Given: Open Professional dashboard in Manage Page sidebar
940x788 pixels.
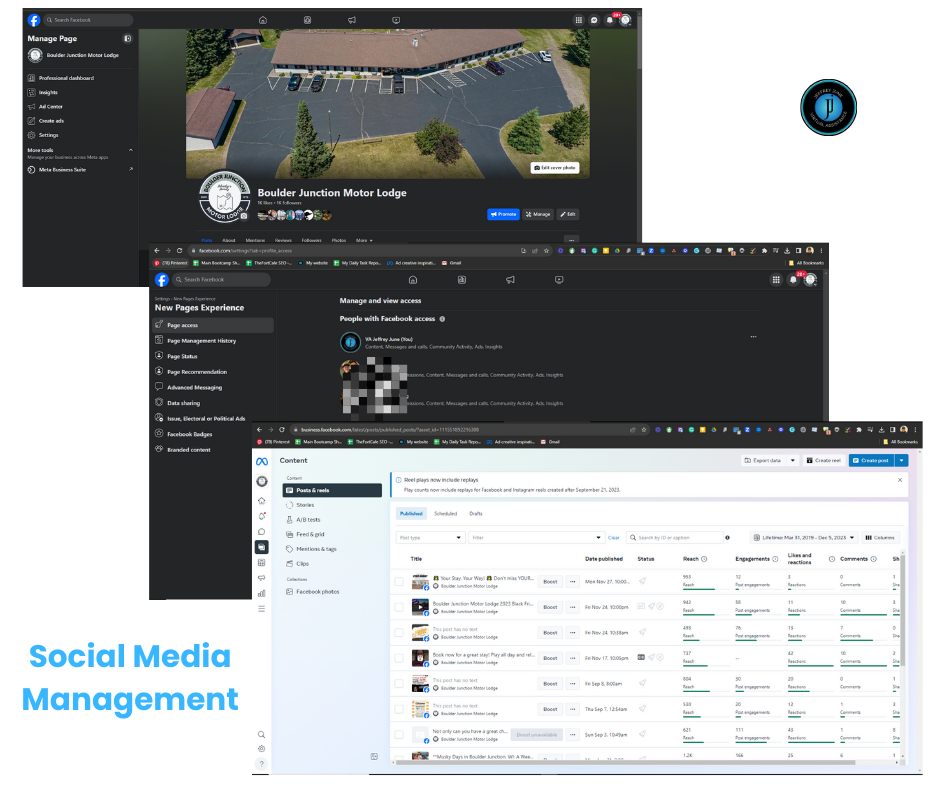Looking at the screenshot, I should (x=61, y=78).
